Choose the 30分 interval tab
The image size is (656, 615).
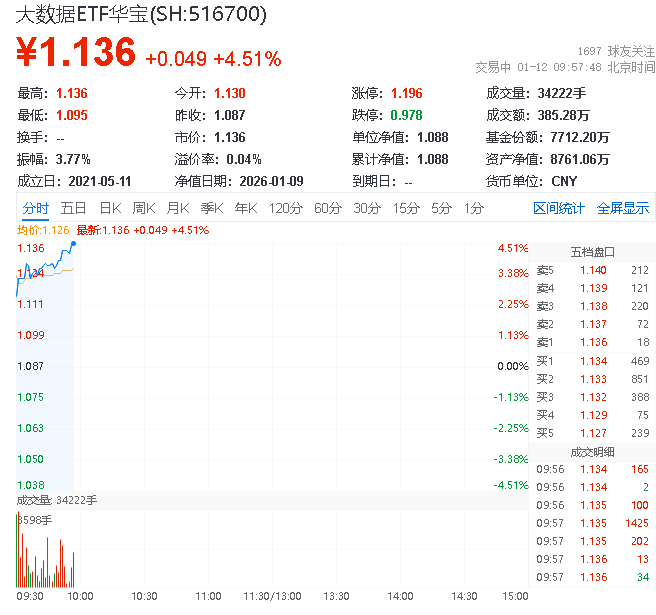pos(367,208)
